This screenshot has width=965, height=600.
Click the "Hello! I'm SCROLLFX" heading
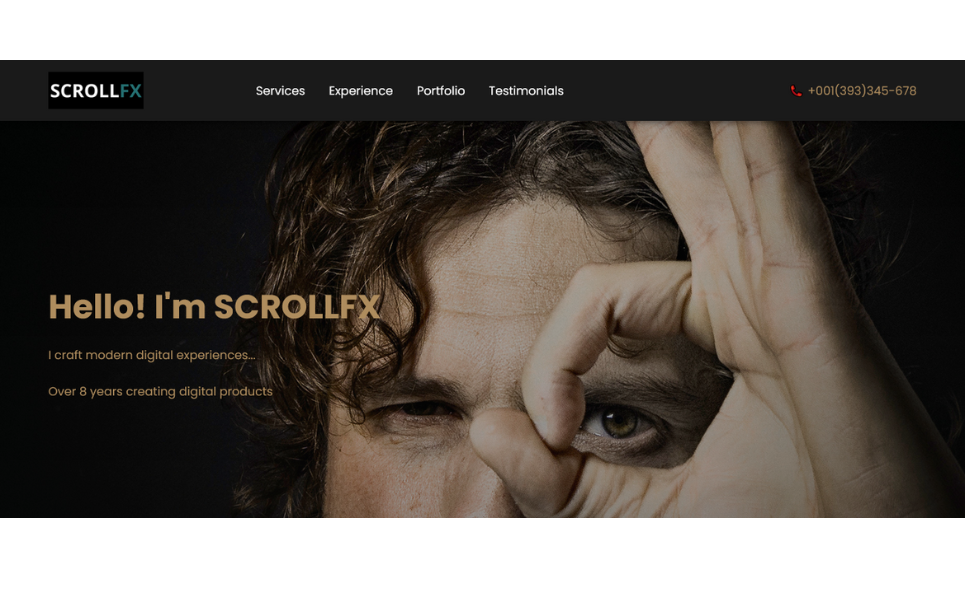click(214, 306)
